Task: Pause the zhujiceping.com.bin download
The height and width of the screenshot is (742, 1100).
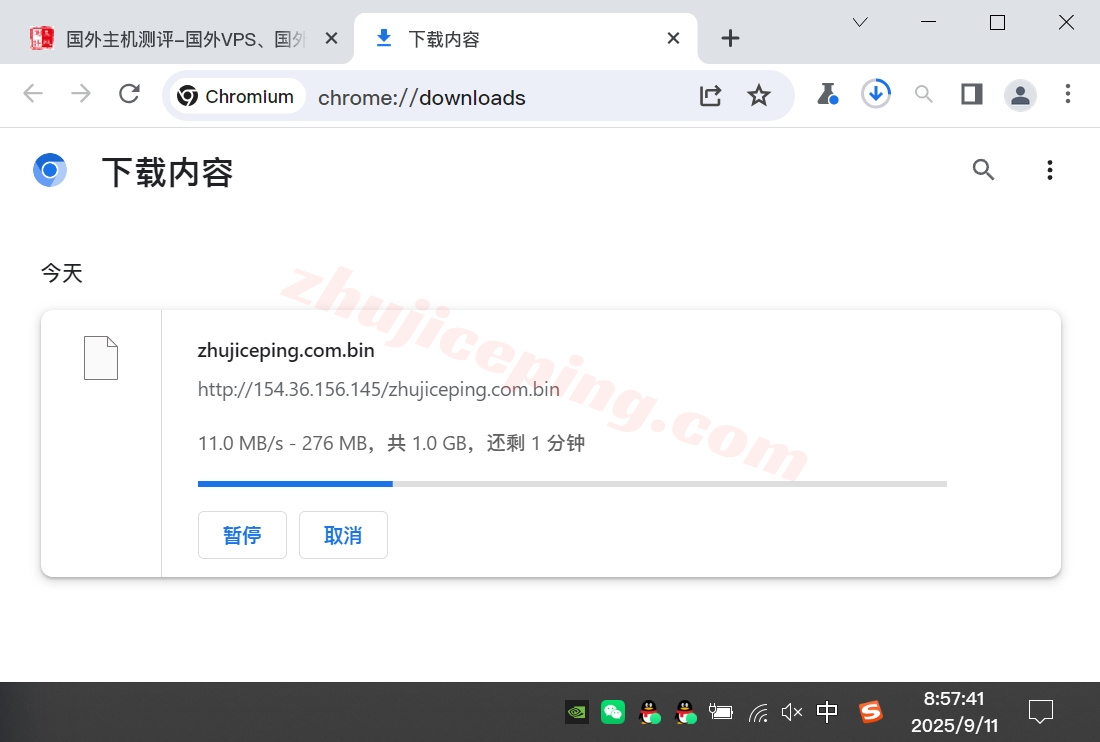Action: pyautogui.click(x=242, y=535)
